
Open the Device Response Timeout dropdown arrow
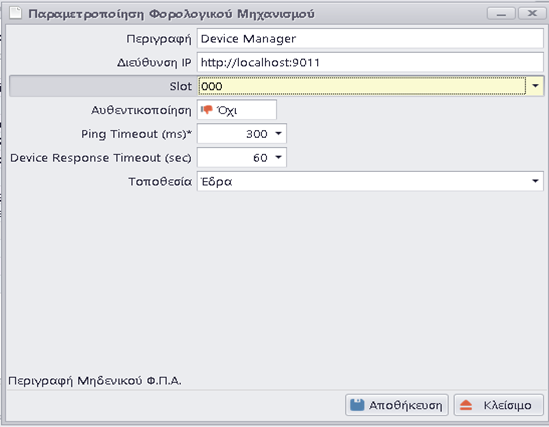coord(278,158)
